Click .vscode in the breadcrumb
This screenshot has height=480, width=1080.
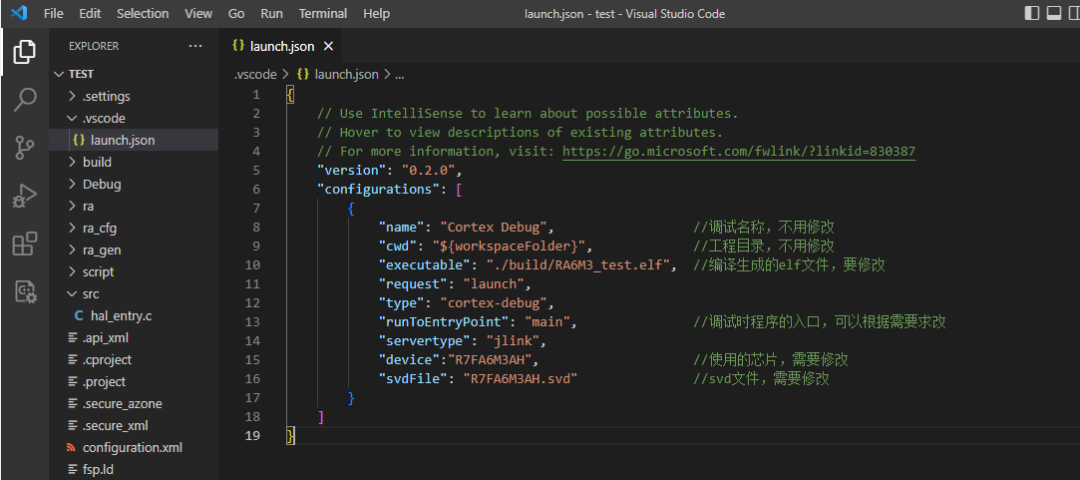point(255,74)
